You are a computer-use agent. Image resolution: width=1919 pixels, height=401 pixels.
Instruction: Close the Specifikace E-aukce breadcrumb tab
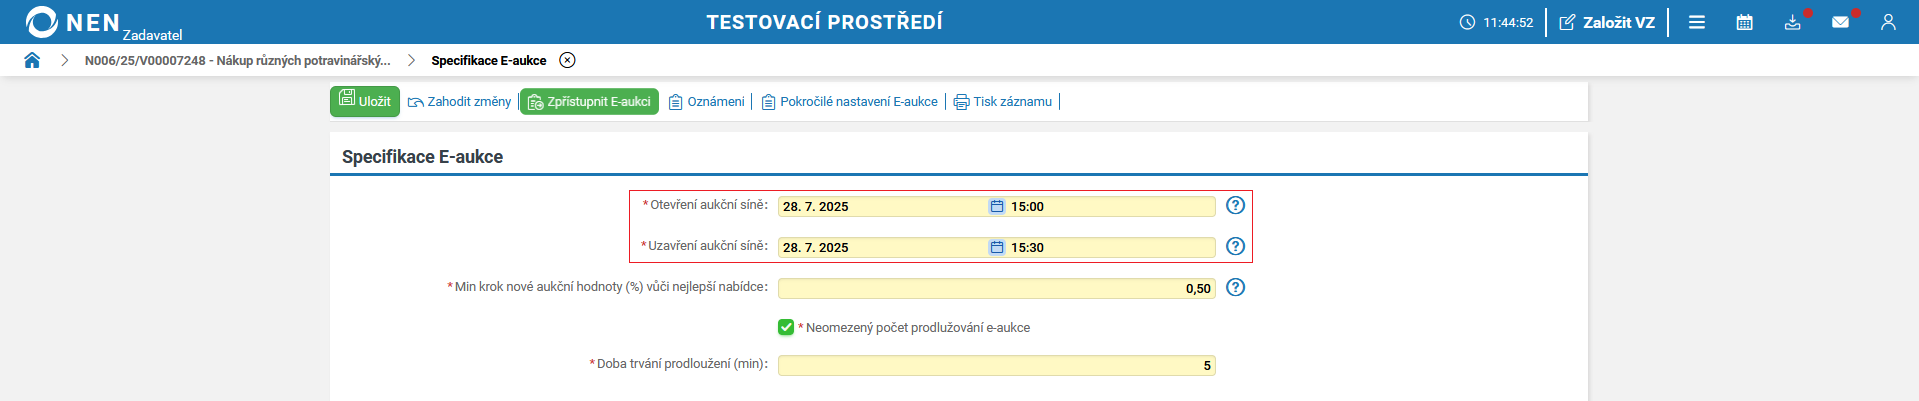click(567, 60)
